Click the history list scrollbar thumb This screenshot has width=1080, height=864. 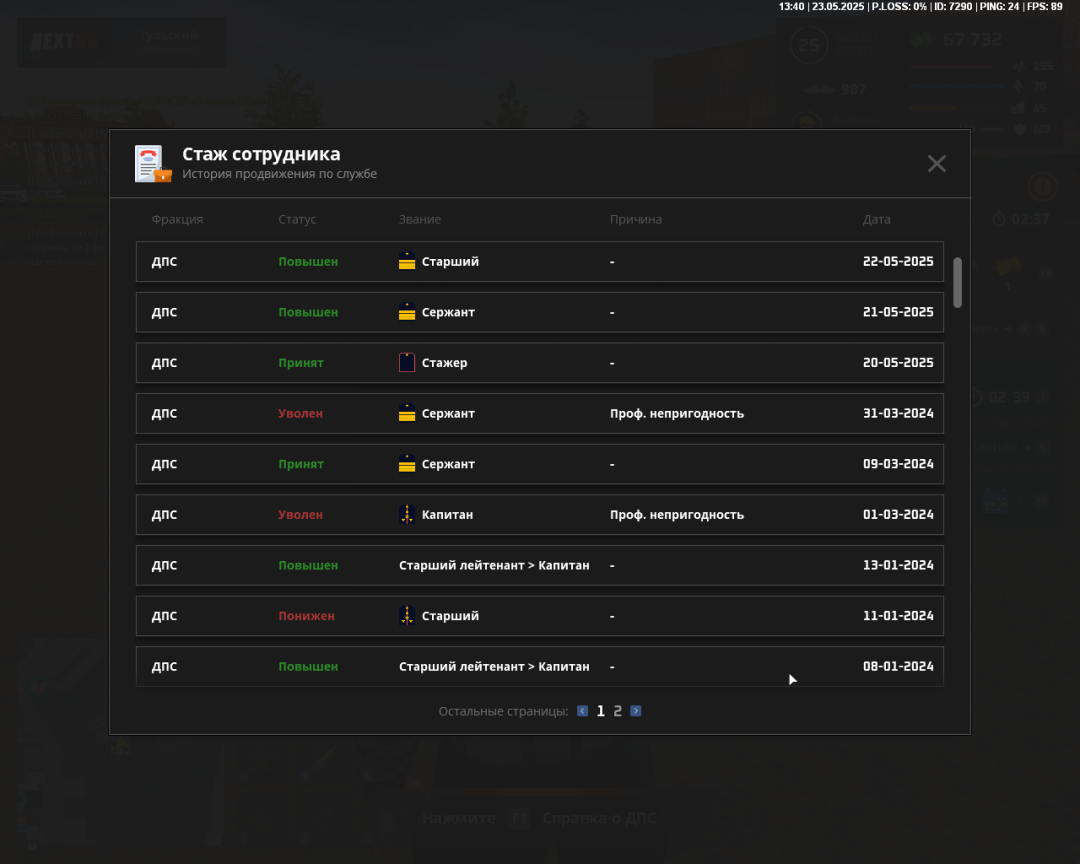(x=957, y=282)
